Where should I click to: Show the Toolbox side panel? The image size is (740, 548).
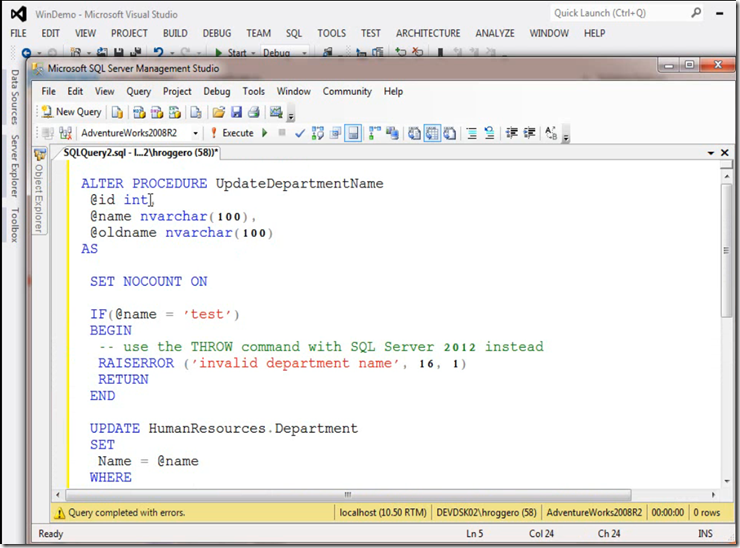click(x=15, y=225)
